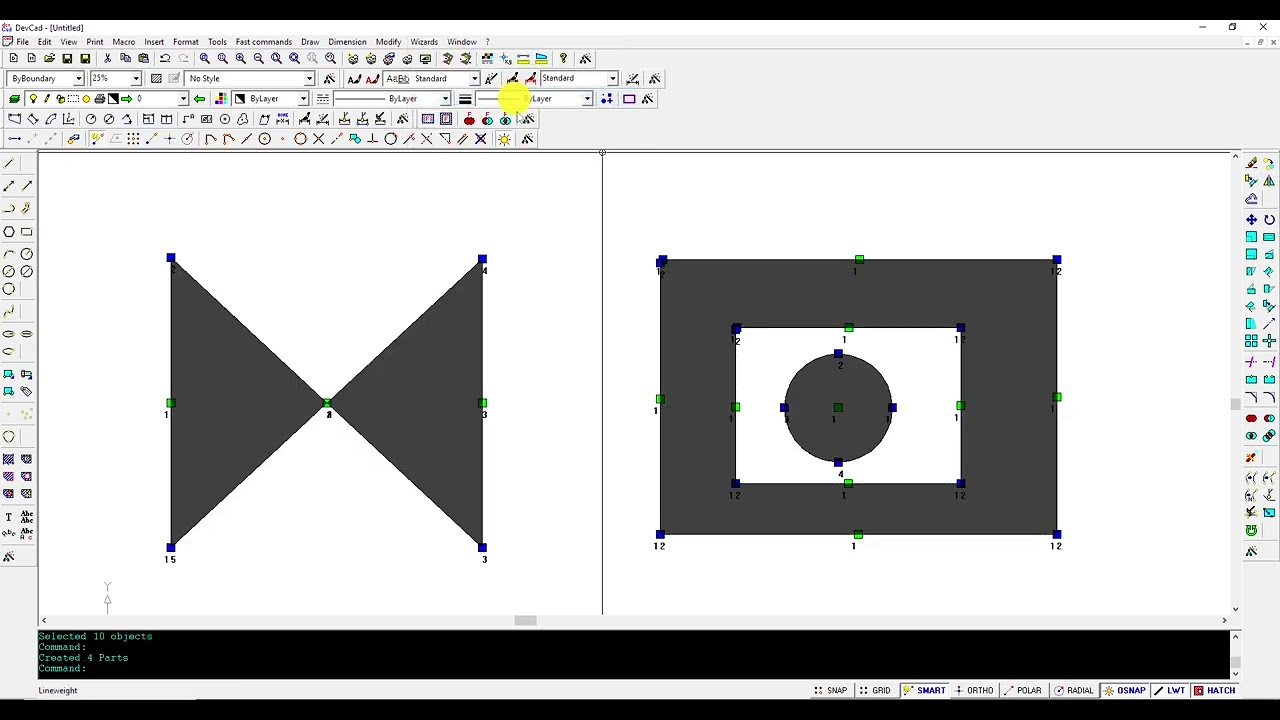Click the Cut scissors icon
The width and height of the screenshot is (1280, 720).
point(107,59)
